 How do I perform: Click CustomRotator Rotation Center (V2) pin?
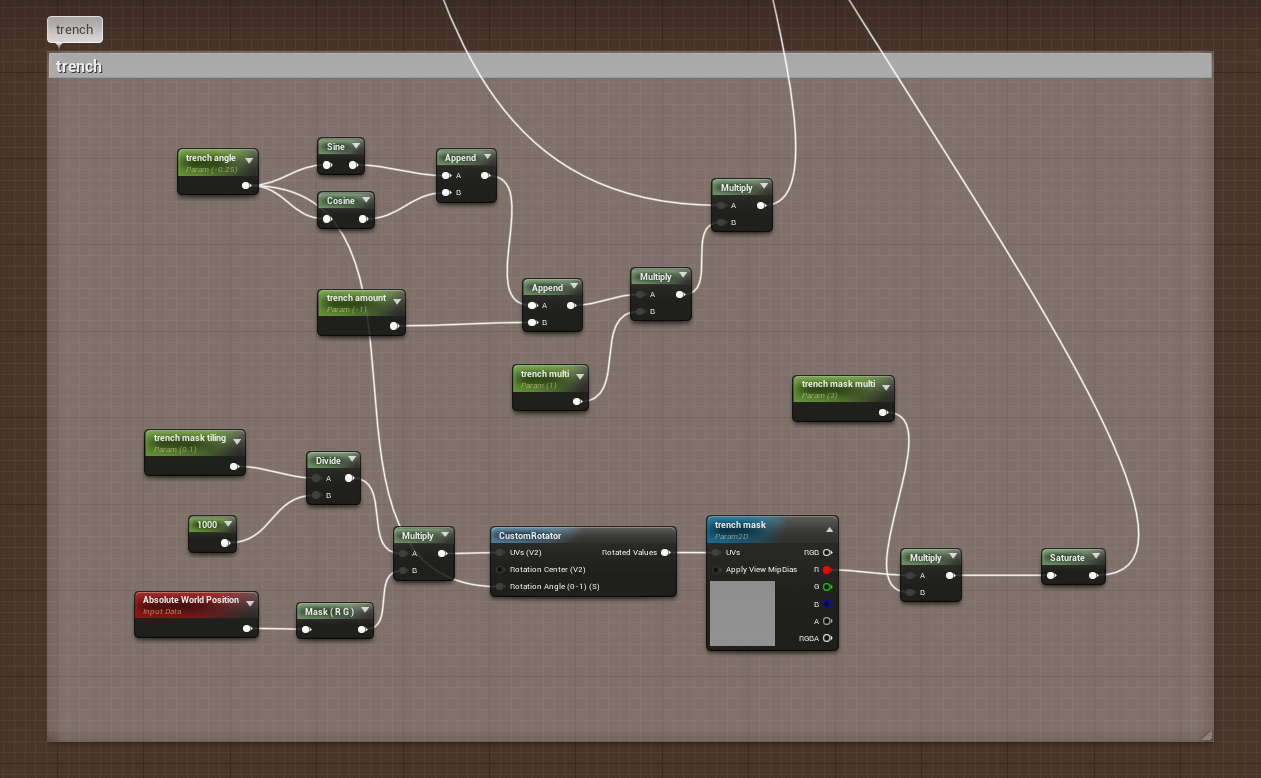[501, 569]
